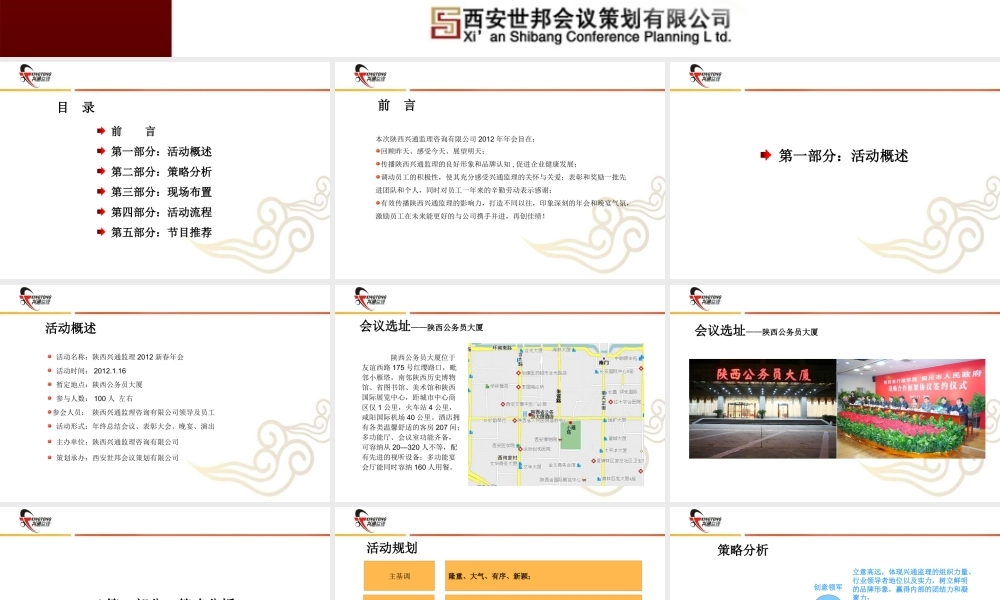
Task: Click the 会议选址 heading on the map slide
Action: (x=421, y=326)
